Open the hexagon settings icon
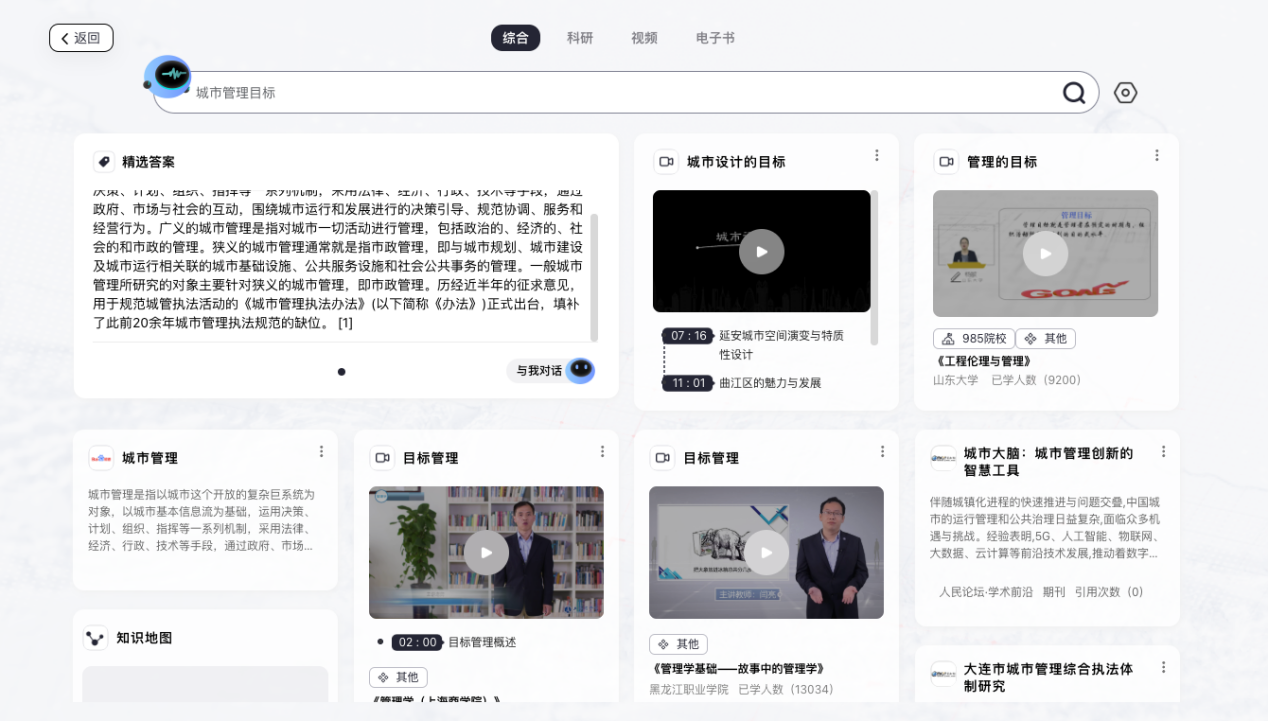 coord(1125,93)
